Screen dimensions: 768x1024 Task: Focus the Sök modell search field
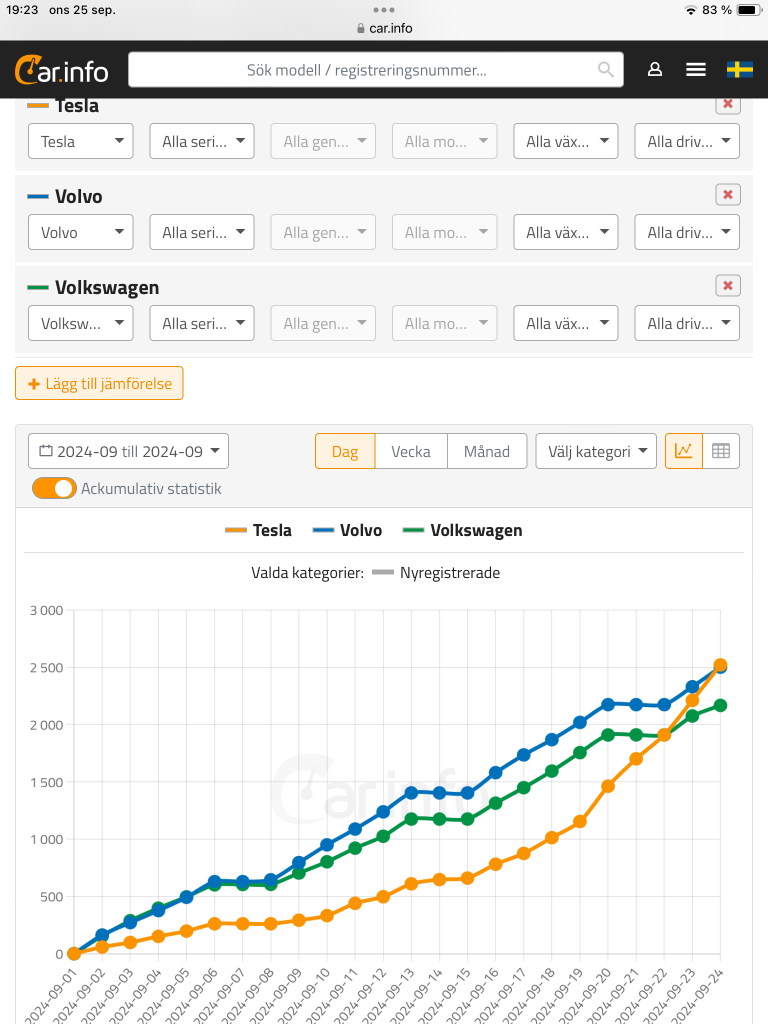(x=366, y=70)
